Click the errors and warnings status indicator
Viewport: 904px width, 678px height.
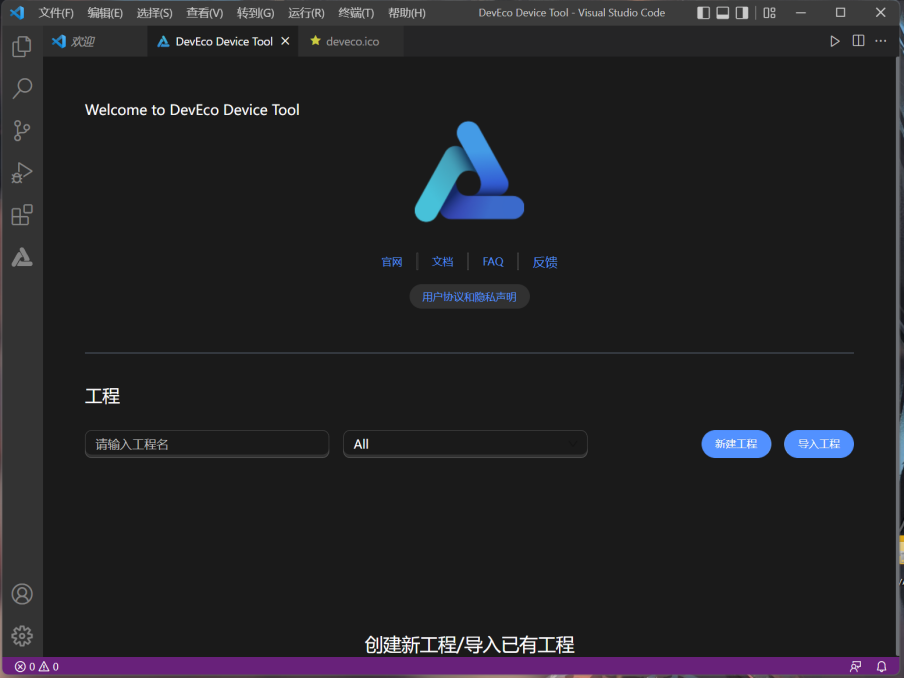coord(37,666)
